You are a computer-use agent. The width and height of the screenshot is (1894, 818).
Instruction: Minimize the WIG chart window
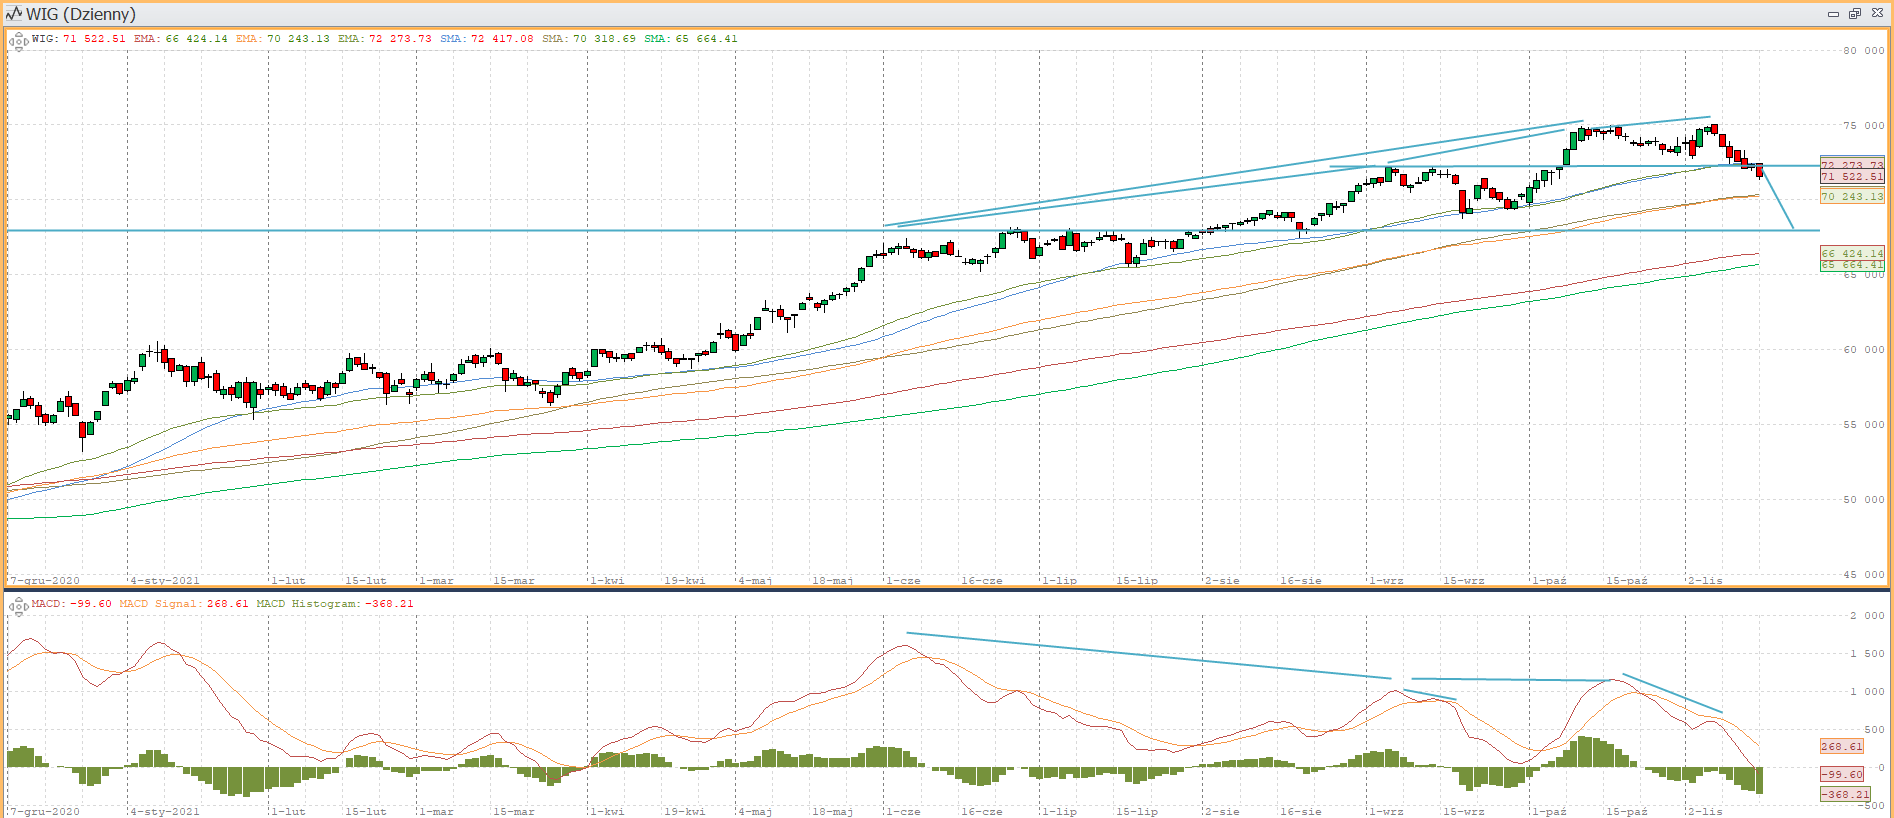click(x=1833, y=14)
